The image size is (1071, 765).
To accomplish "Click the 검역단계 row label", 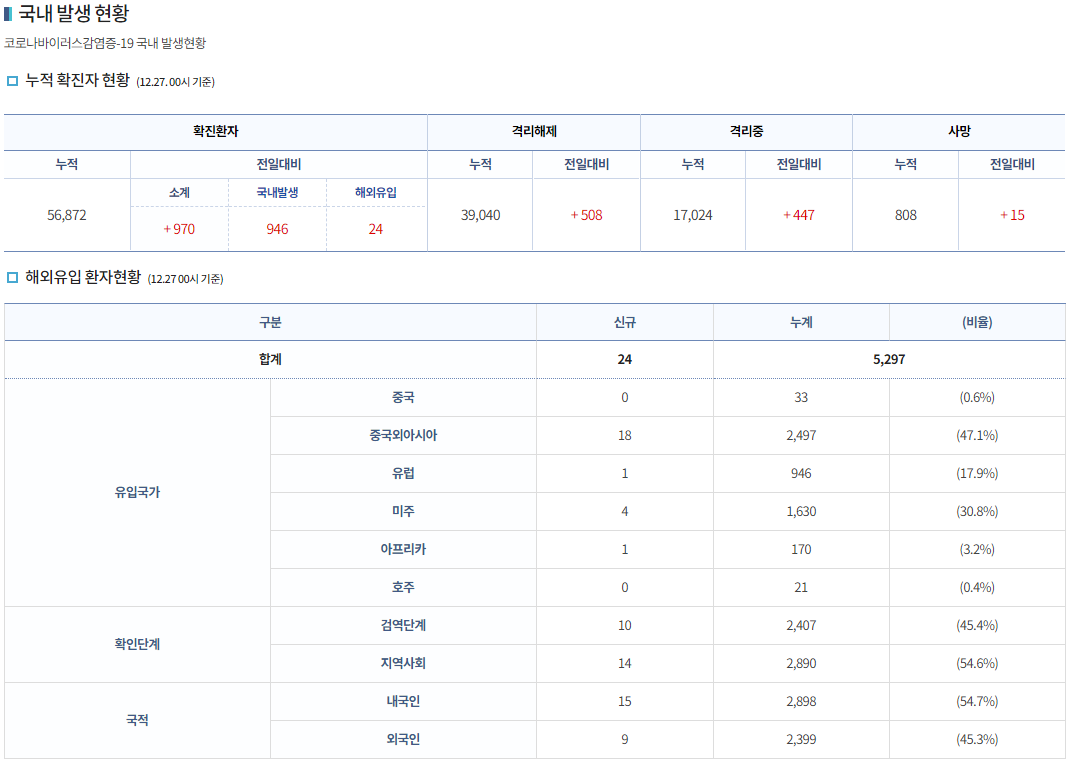I will pos(403,625).
